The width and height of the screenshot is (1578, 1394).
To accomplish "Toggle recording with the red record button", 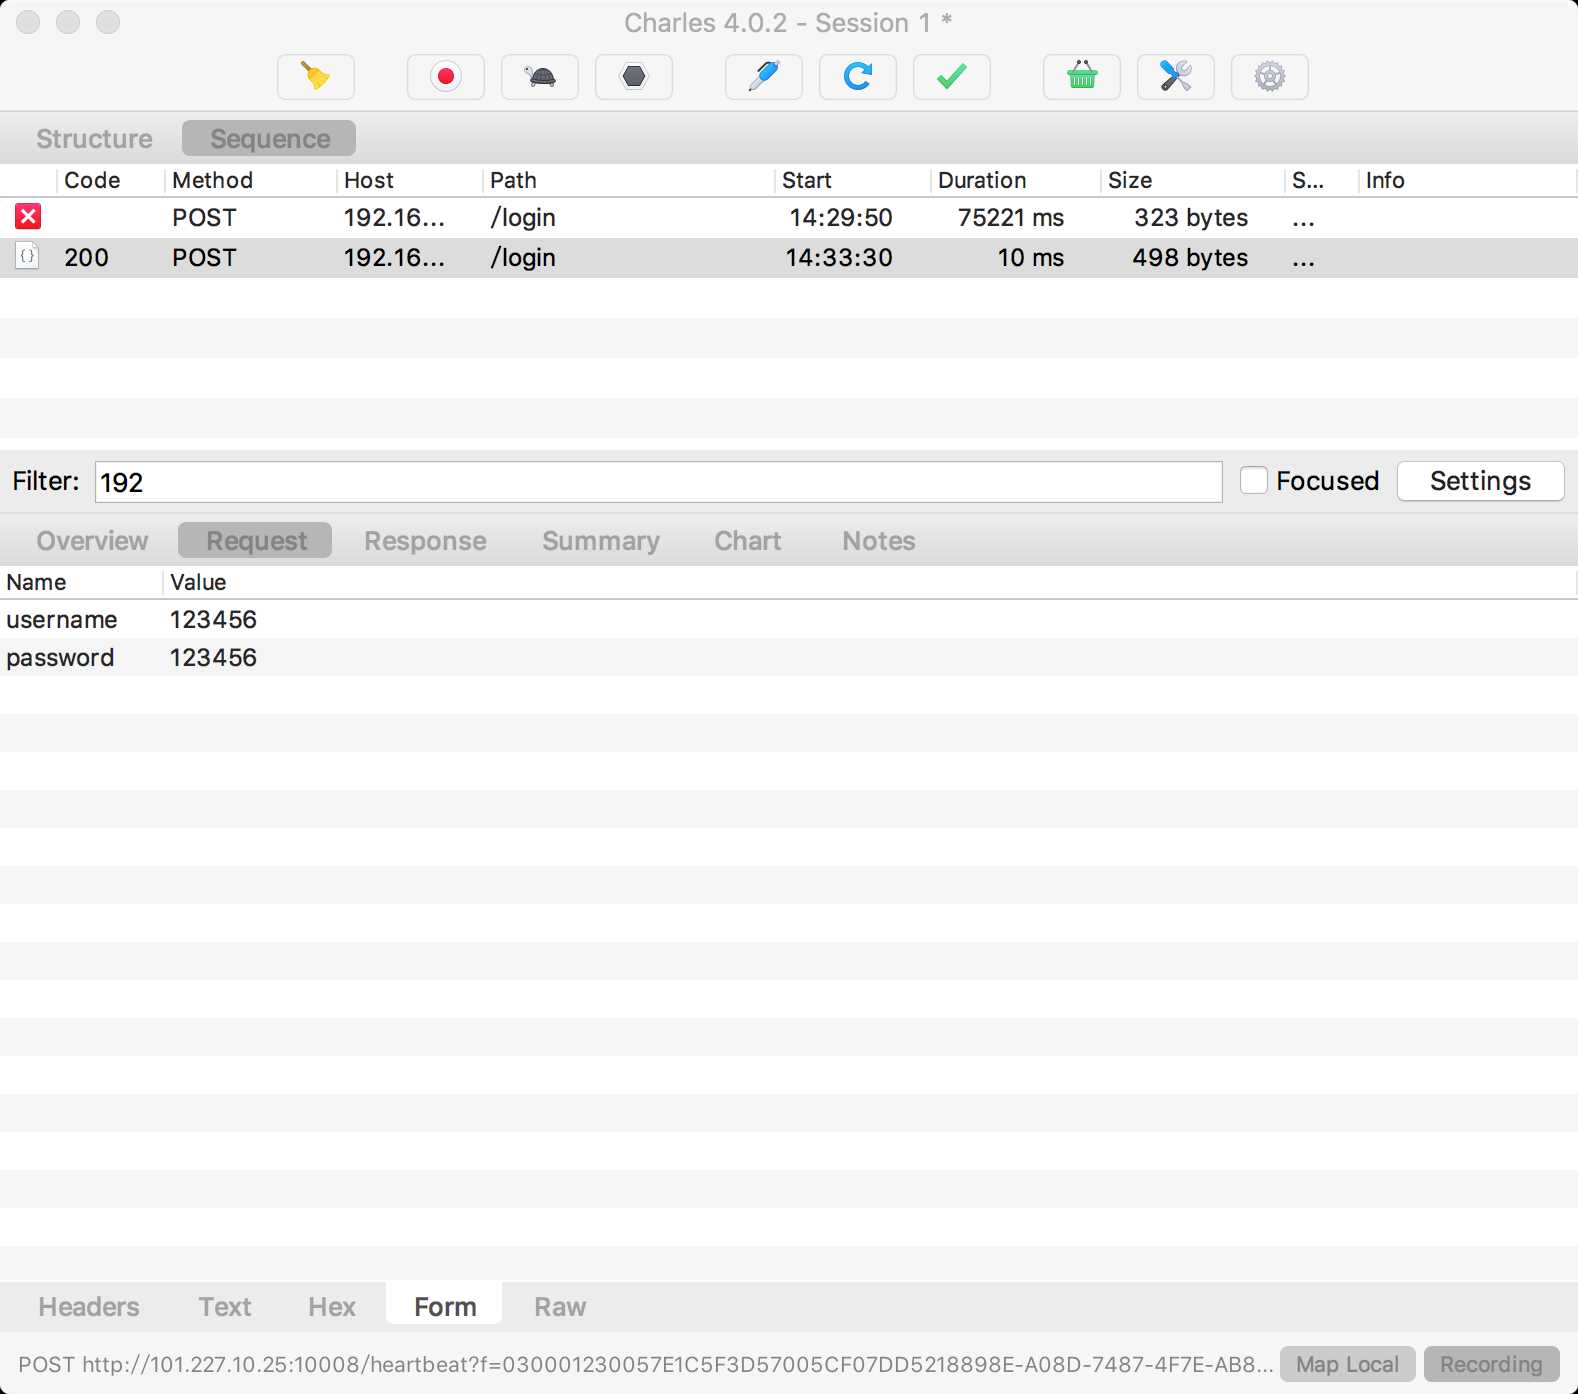I will coord(446,77).
